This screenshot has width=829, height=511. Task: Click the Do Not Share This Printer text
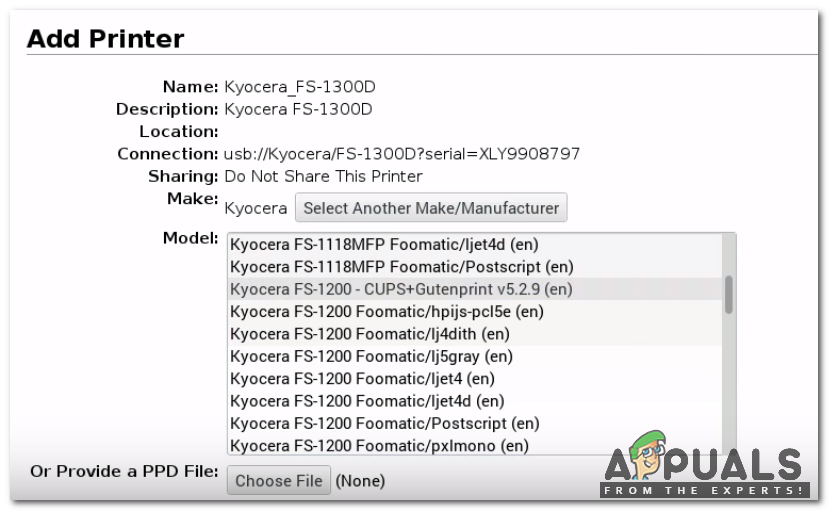(324, 176)
